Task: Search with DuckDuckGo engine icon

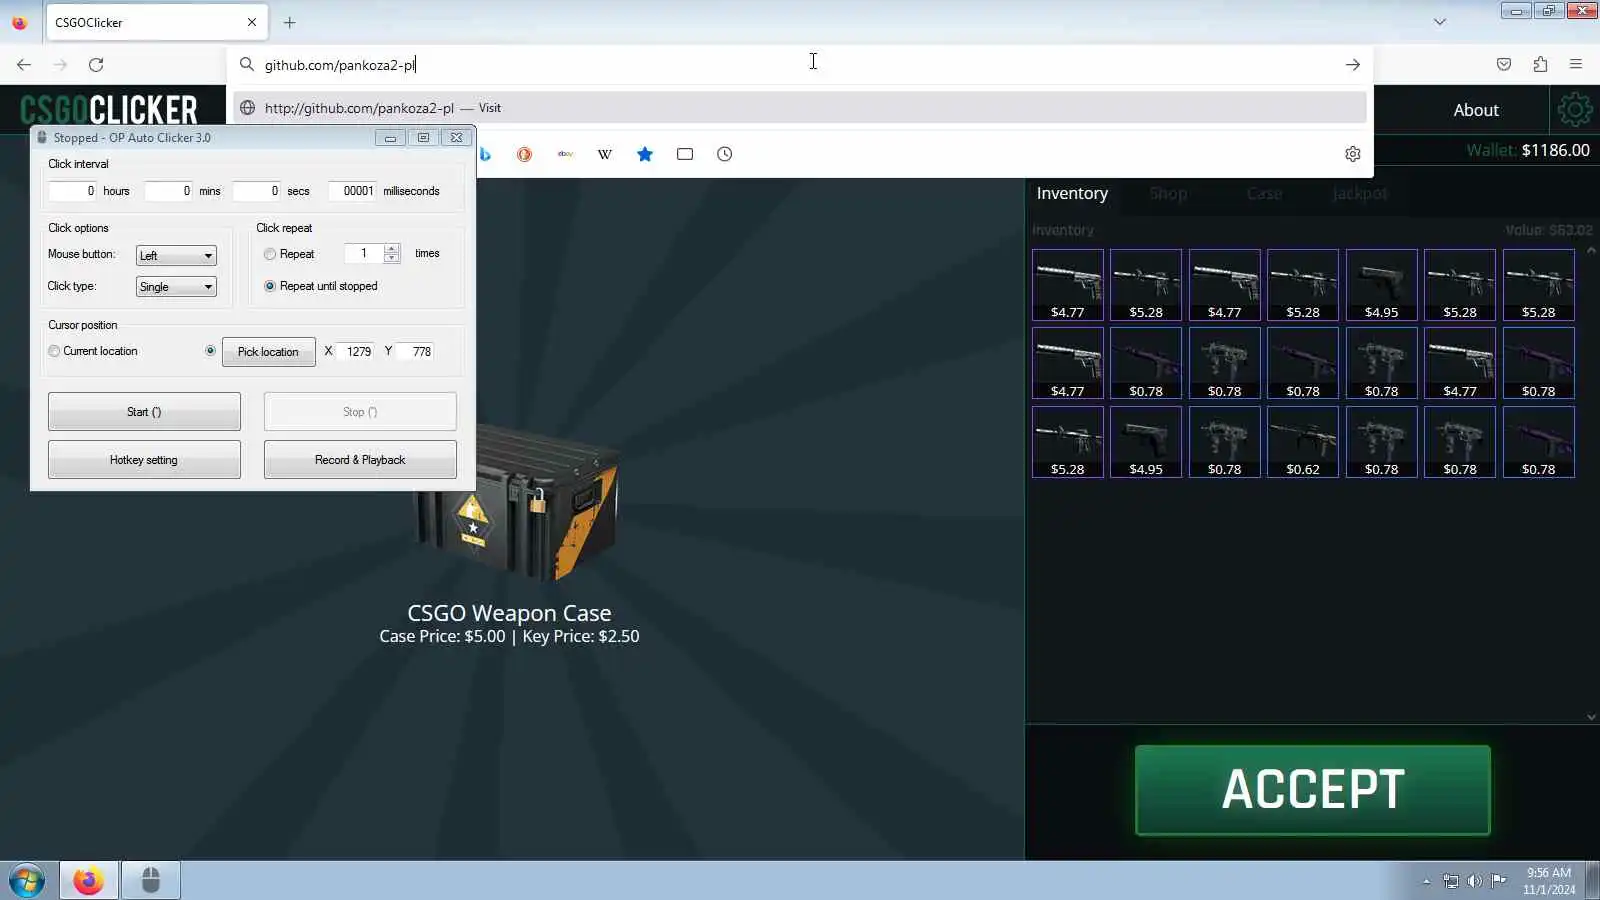Action: (524, 154)
